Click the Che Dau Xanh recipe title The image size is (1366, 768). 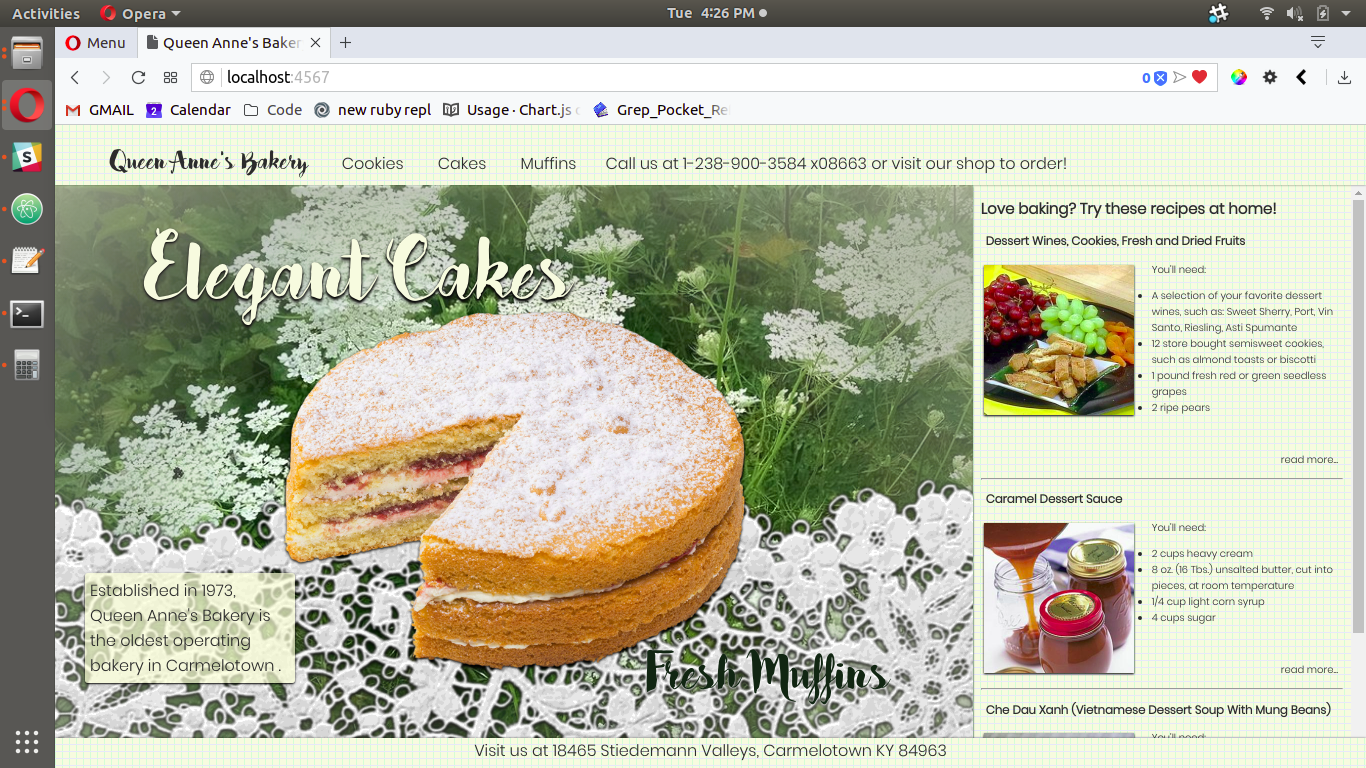click(x=1158, y=709)
